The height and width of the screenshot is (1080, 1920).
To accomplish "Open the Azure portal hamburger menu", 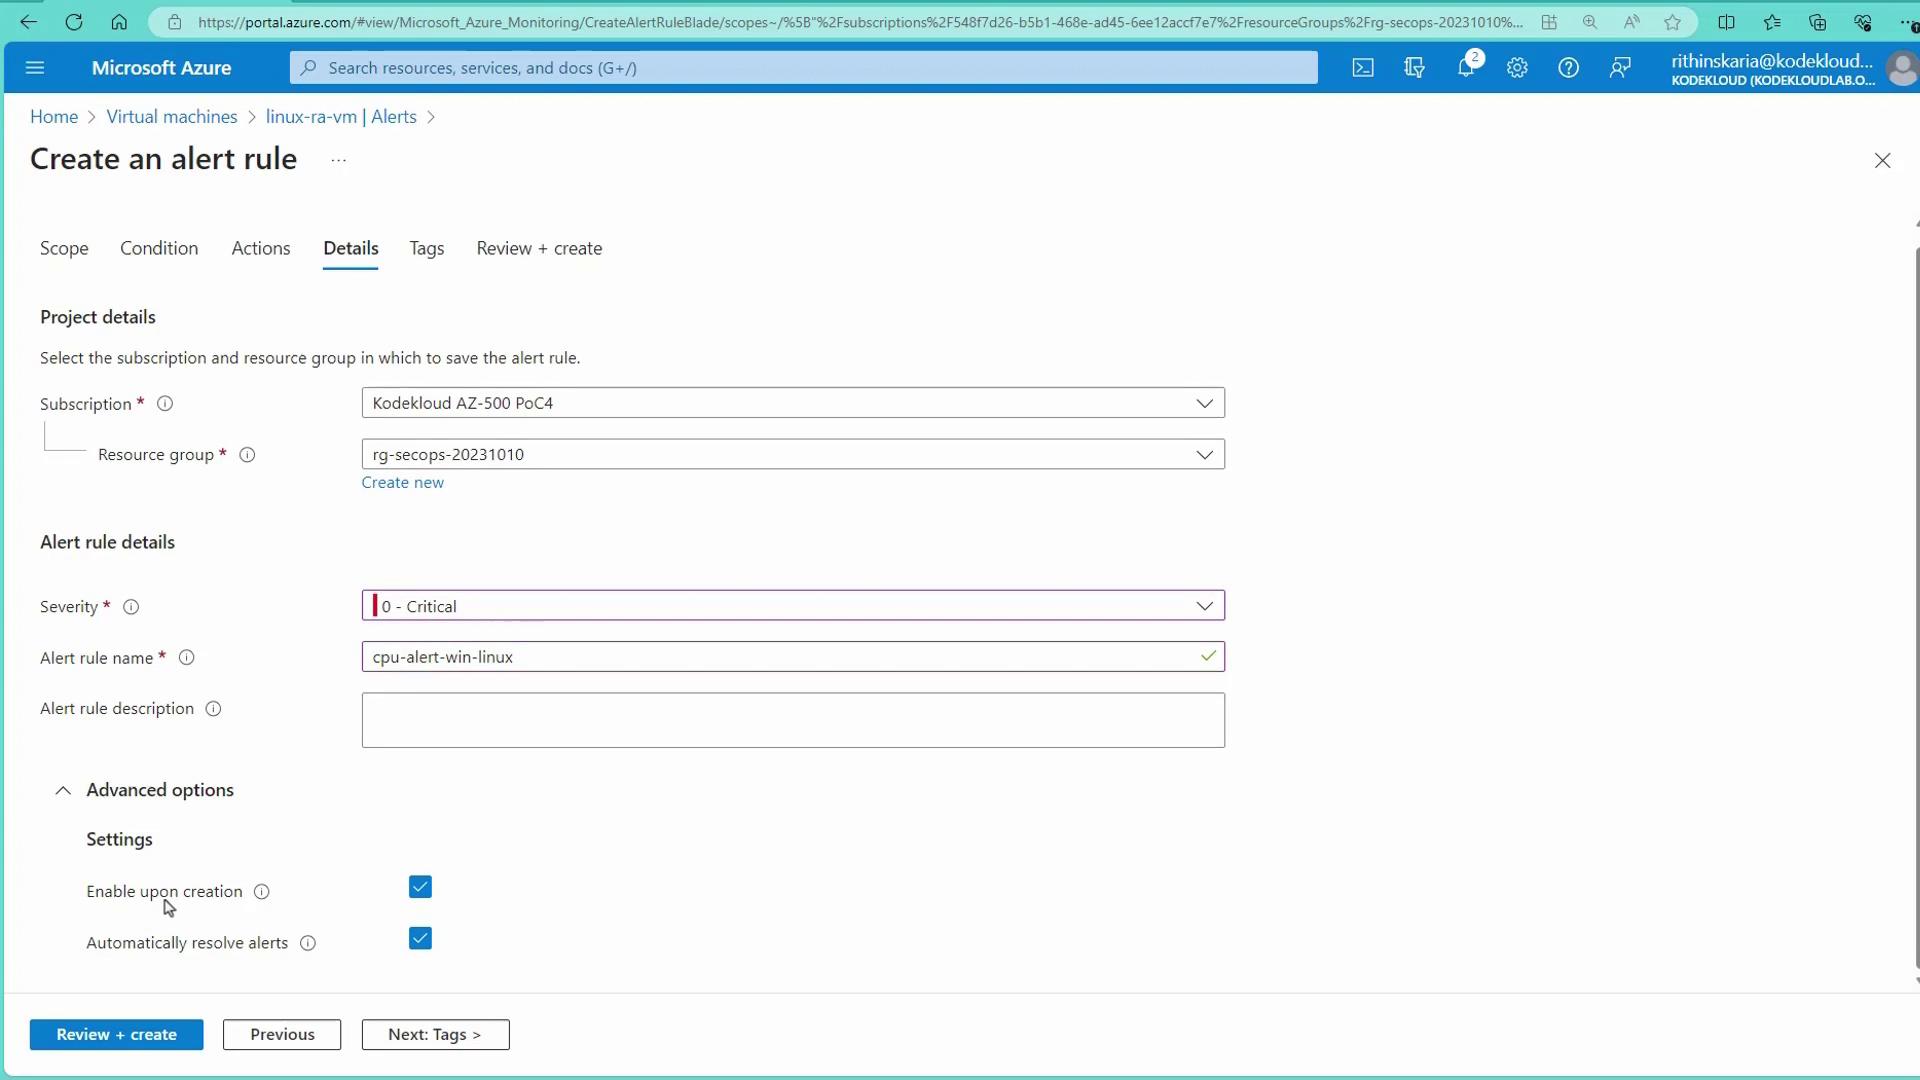I will pos(35,68).
